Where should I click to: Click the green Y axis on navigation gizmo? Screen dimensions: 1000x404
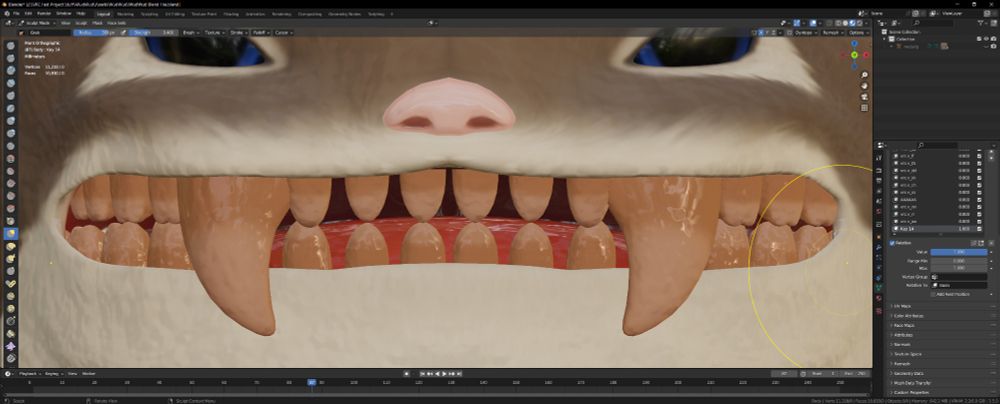(x=855, y=56)
